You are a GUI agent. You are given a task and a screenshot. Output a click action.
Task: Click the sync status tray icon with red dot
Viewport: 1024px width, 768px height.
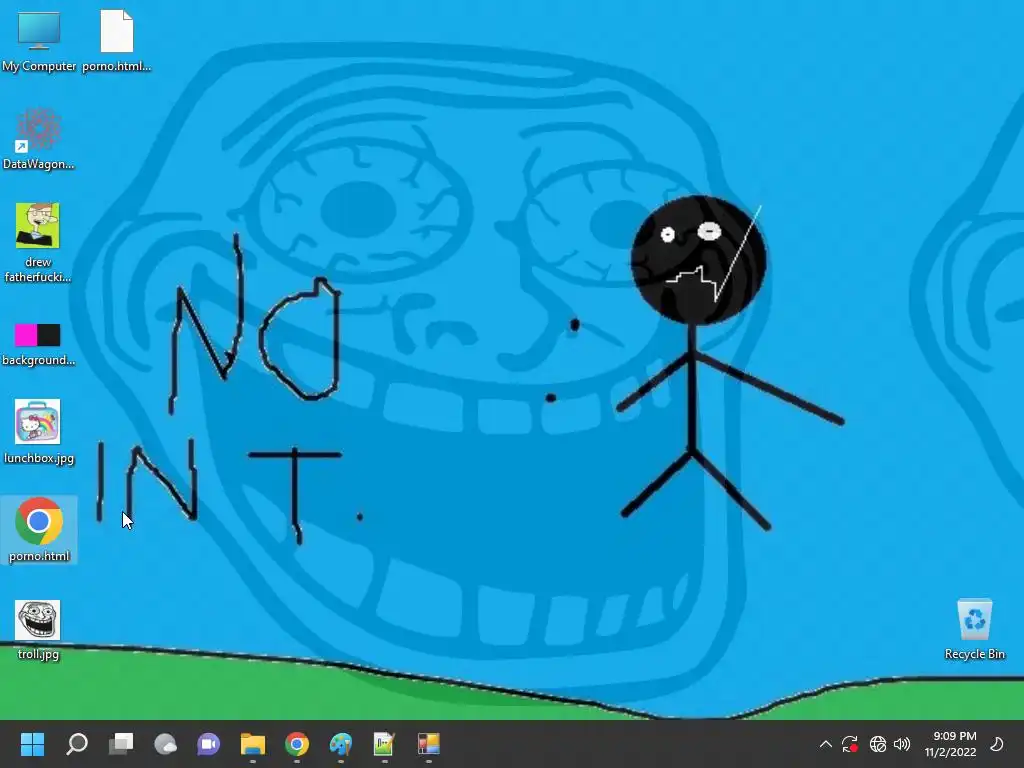(x=850, y=744)
